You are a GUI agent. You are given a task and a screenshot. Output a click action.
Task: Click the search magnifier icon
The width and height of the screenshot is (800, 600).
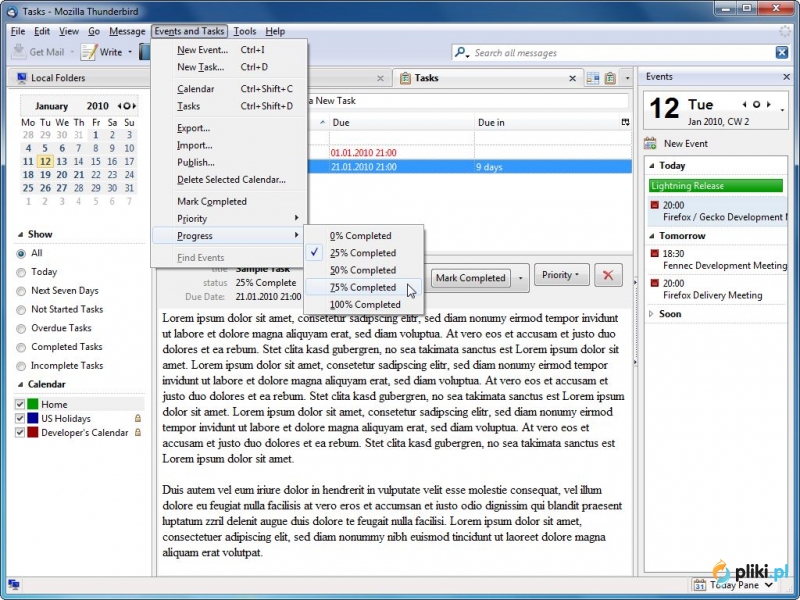tap(461, 53)
